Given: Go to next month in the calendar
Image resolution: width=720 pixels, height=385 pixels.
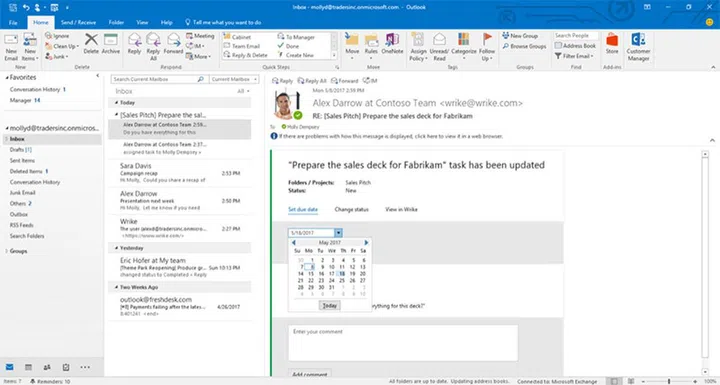Looking at the screenshot, I should (x=366, y=243).
